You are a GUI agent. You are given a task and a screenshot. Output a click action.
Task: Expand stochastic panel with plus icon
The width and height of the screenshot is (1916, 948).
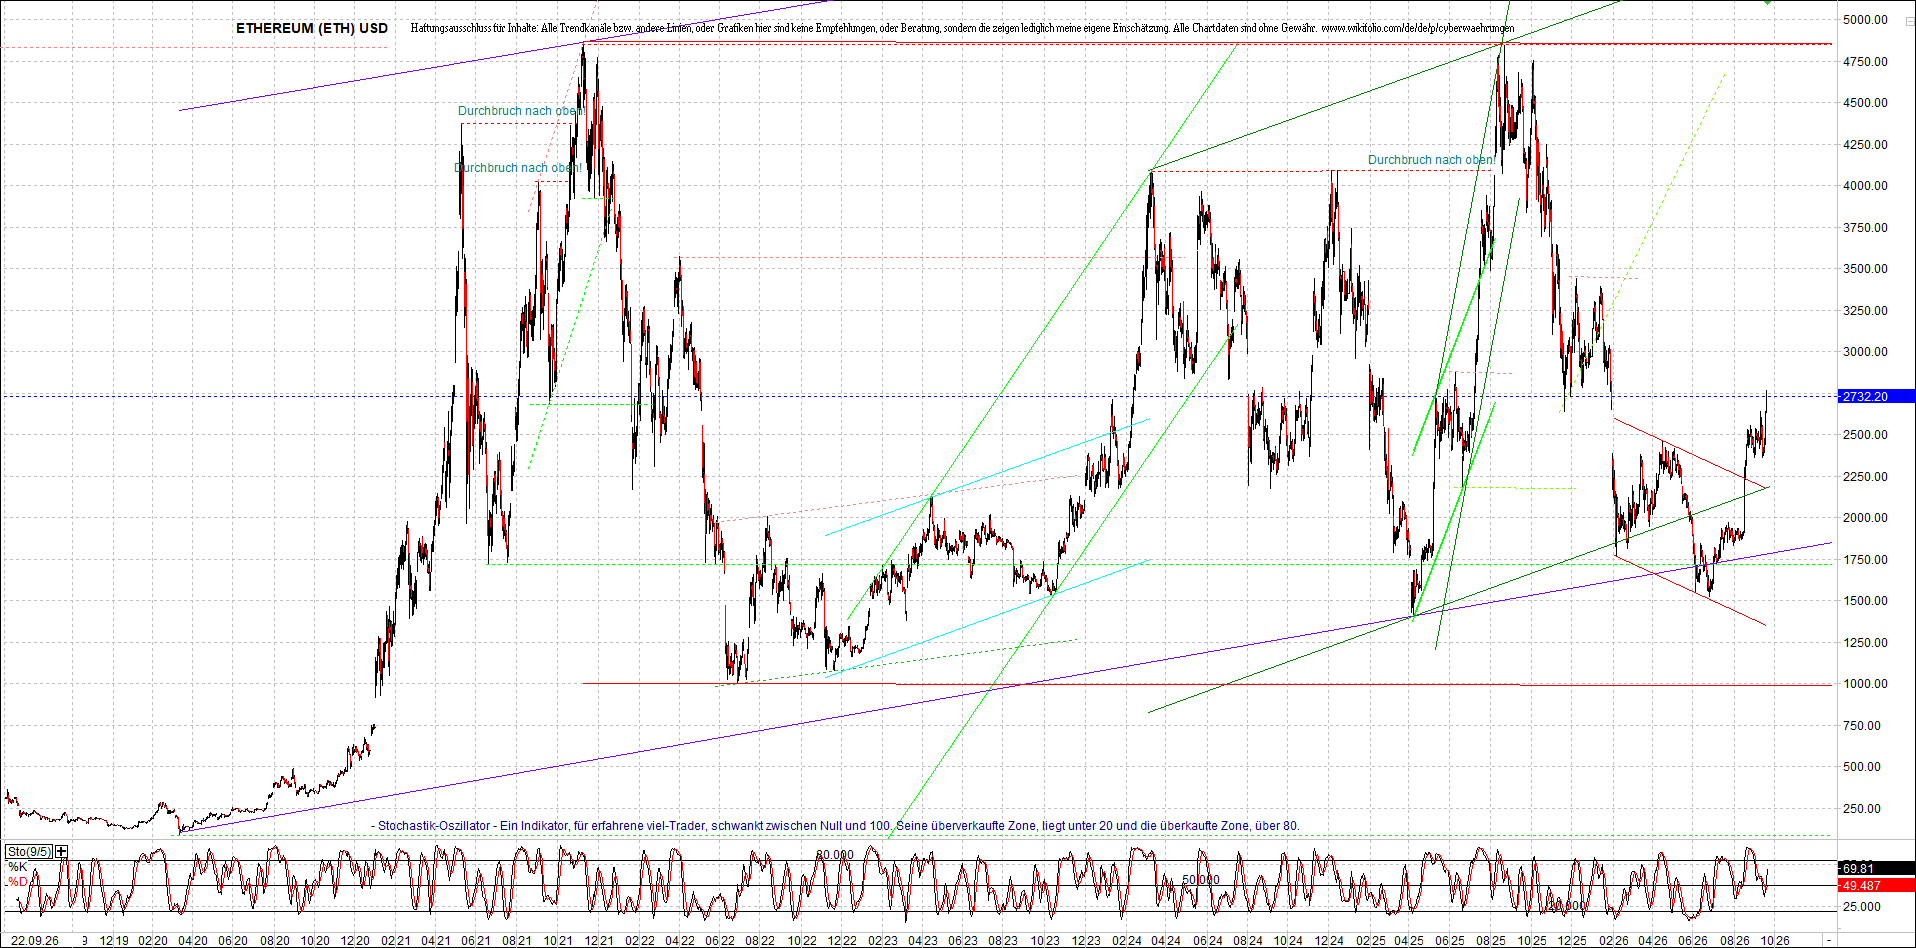(x=62, y=852)
